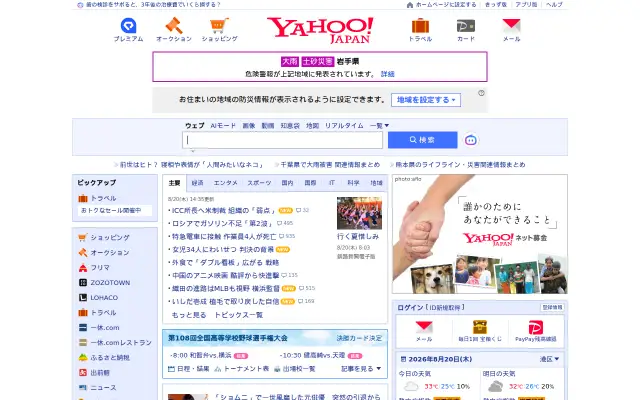Screen dimensions: 640x400
Task: Select the 地域 news tab
Action: click(x=376, y=183)
